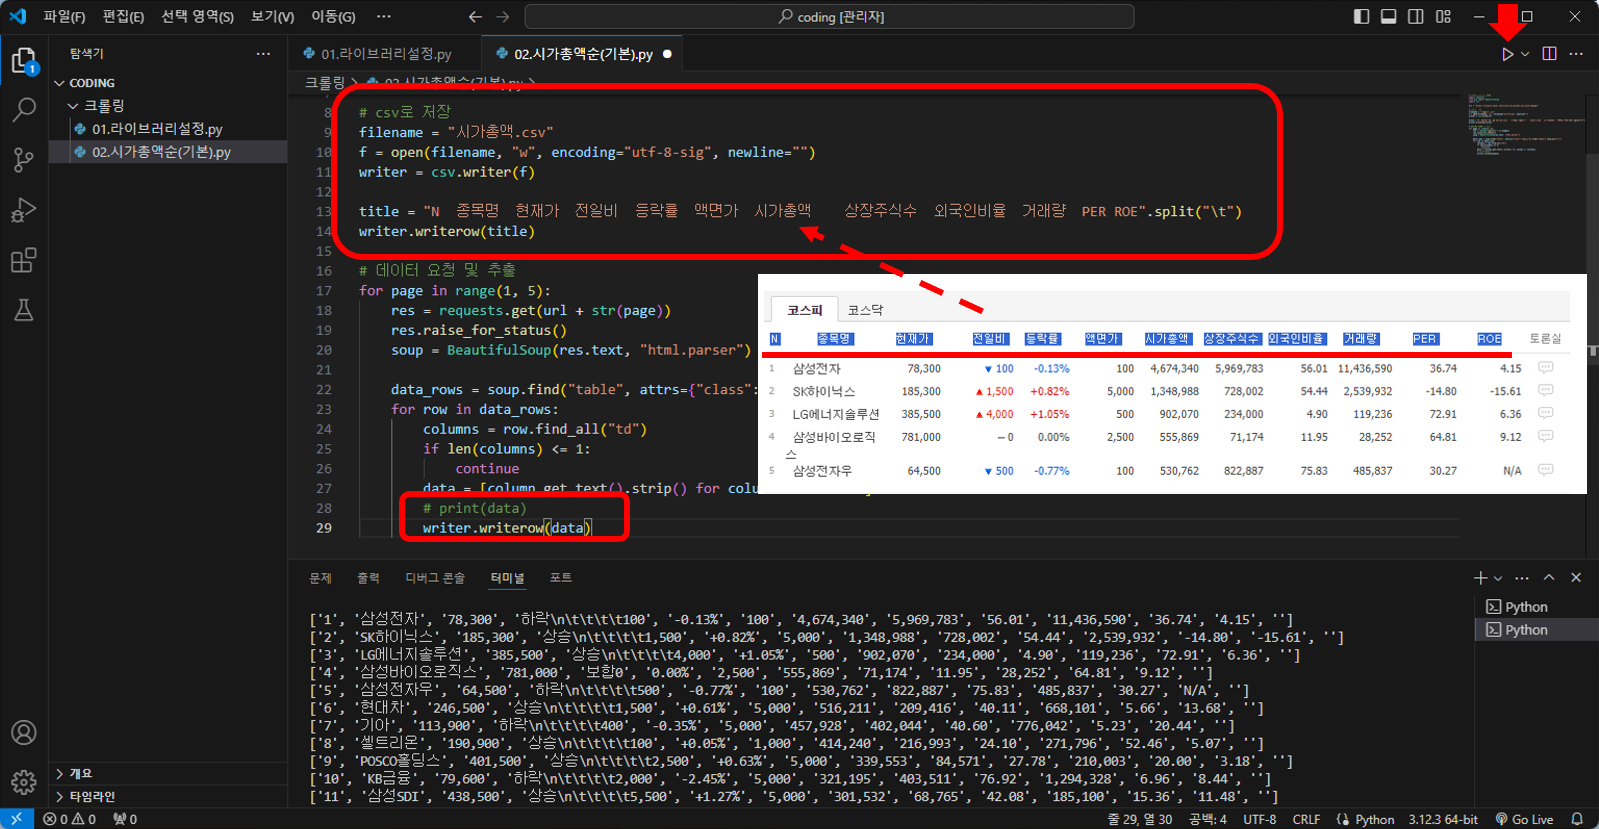This screenshot has width=1599, height=829.
Task: Open terminal panel more actions ellipsis
Action: (x=1522, y=578)
